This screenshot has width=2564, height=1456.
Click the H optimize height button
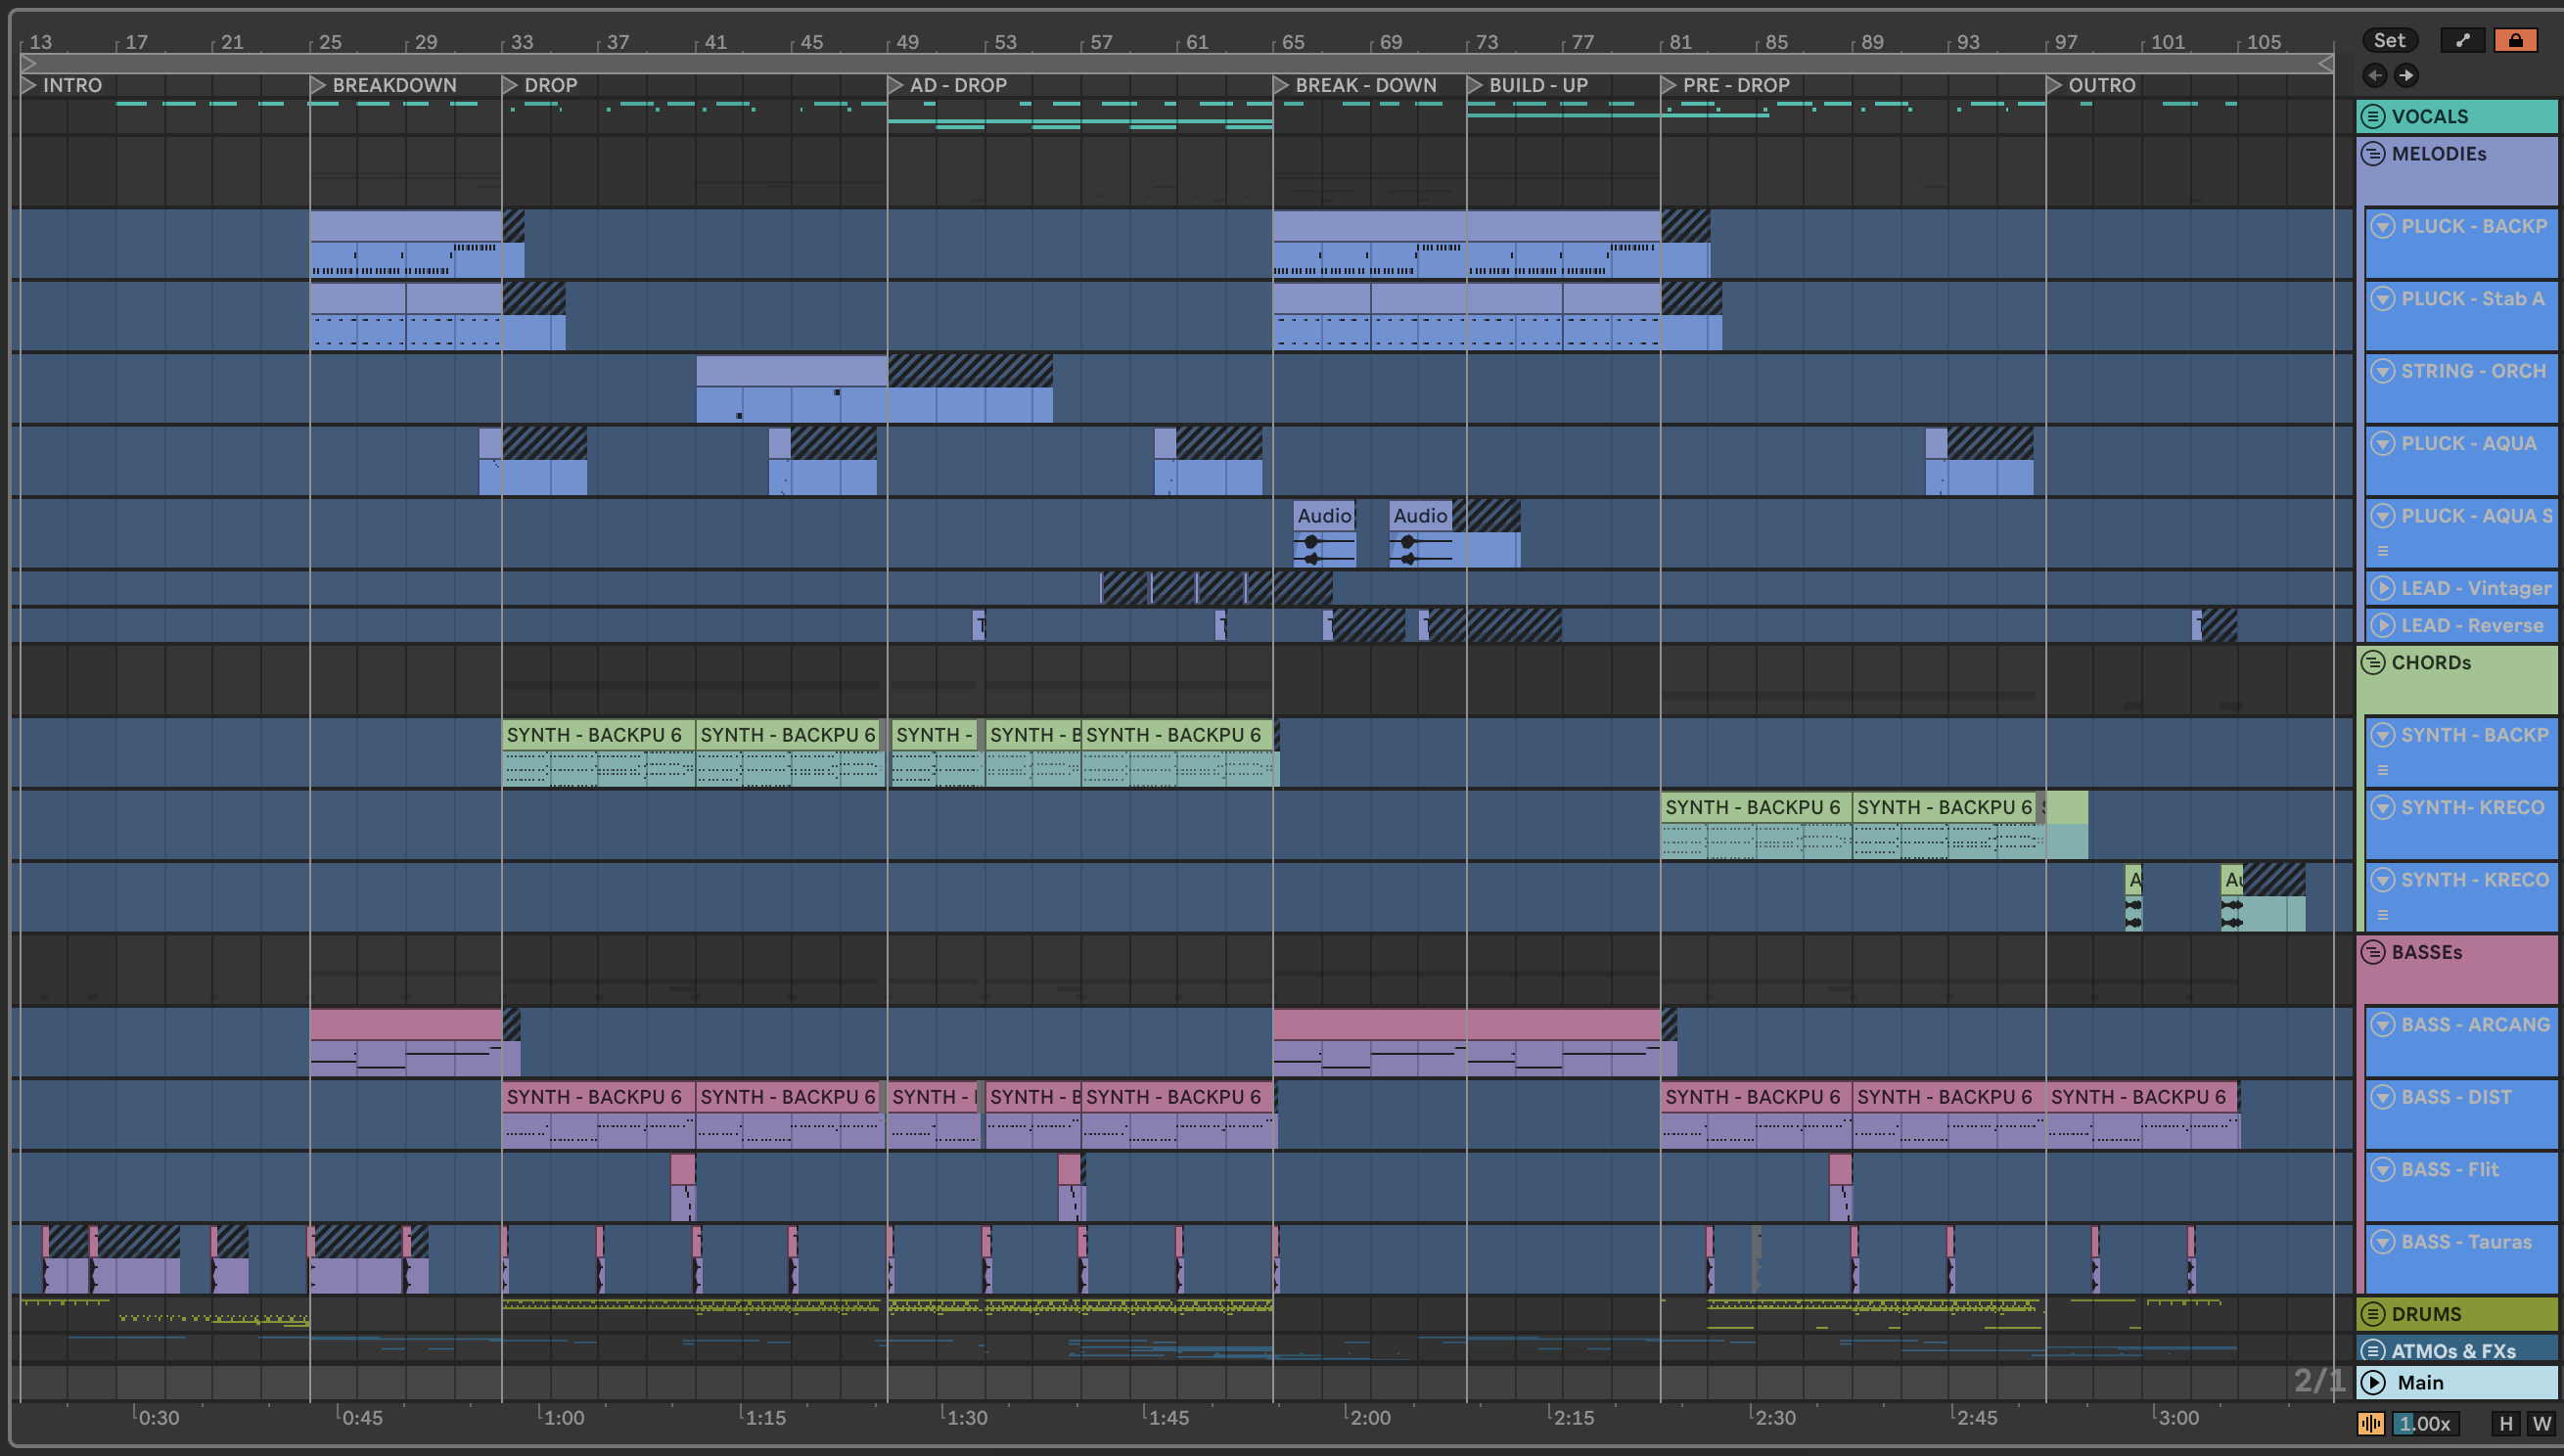tap(2505, 1423)
